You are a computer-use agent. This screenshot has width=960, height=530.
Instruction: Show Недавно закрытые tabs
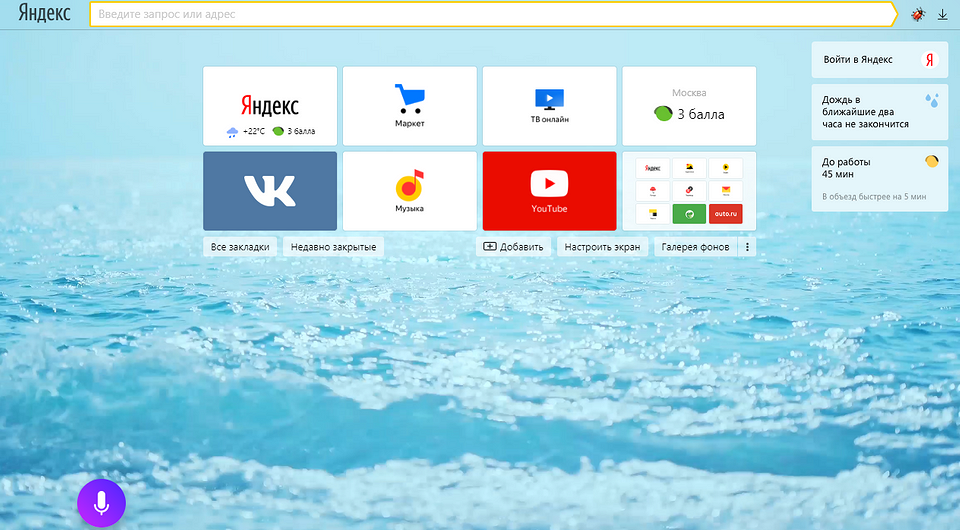click(334, 247)
